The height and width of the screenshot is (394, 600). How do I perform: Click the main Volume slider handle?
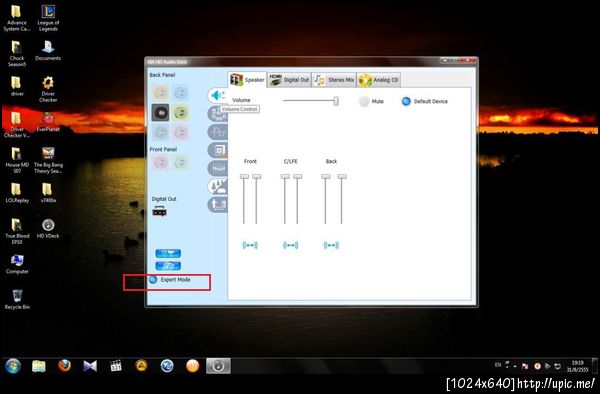(x=336, y=101)
